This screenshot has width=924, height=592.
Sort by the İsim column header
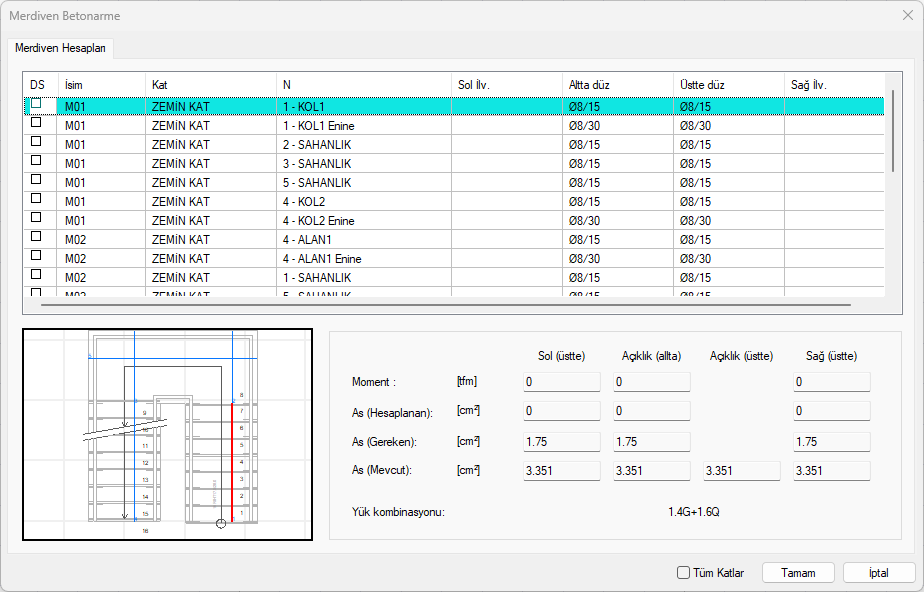pos(100,84)
